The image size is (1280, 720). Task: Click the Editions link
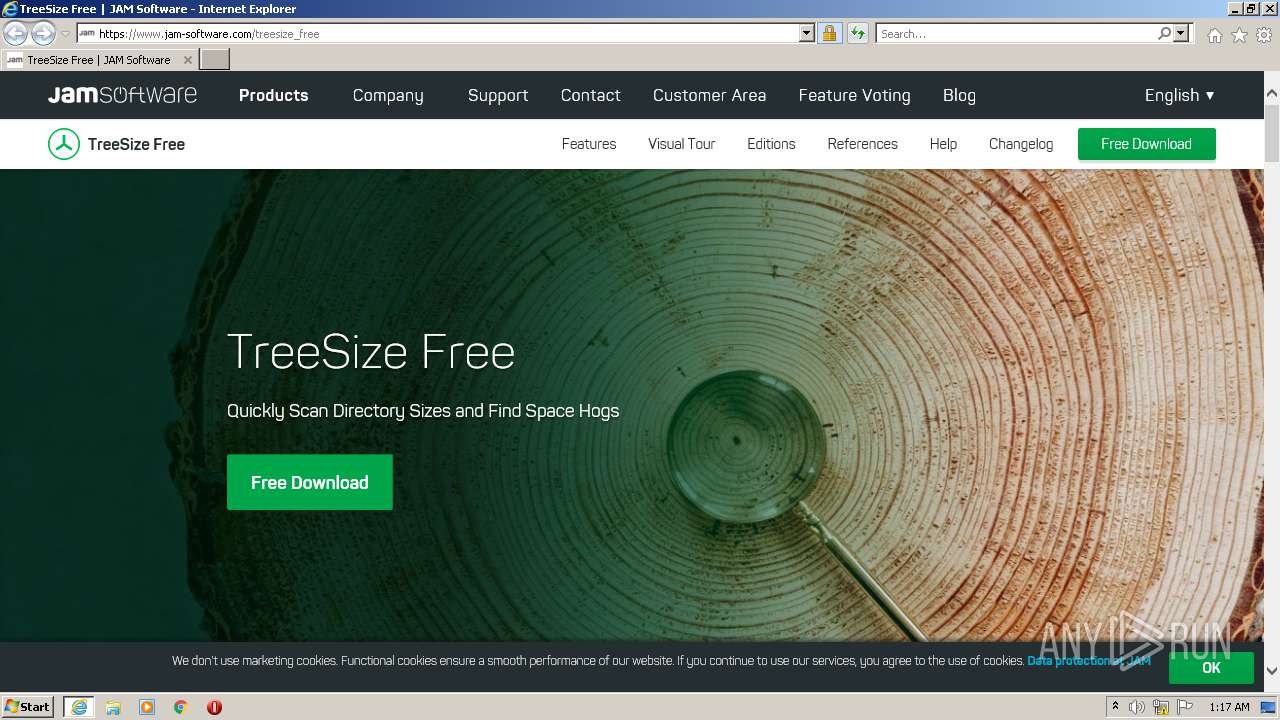[x=771, y=144]
